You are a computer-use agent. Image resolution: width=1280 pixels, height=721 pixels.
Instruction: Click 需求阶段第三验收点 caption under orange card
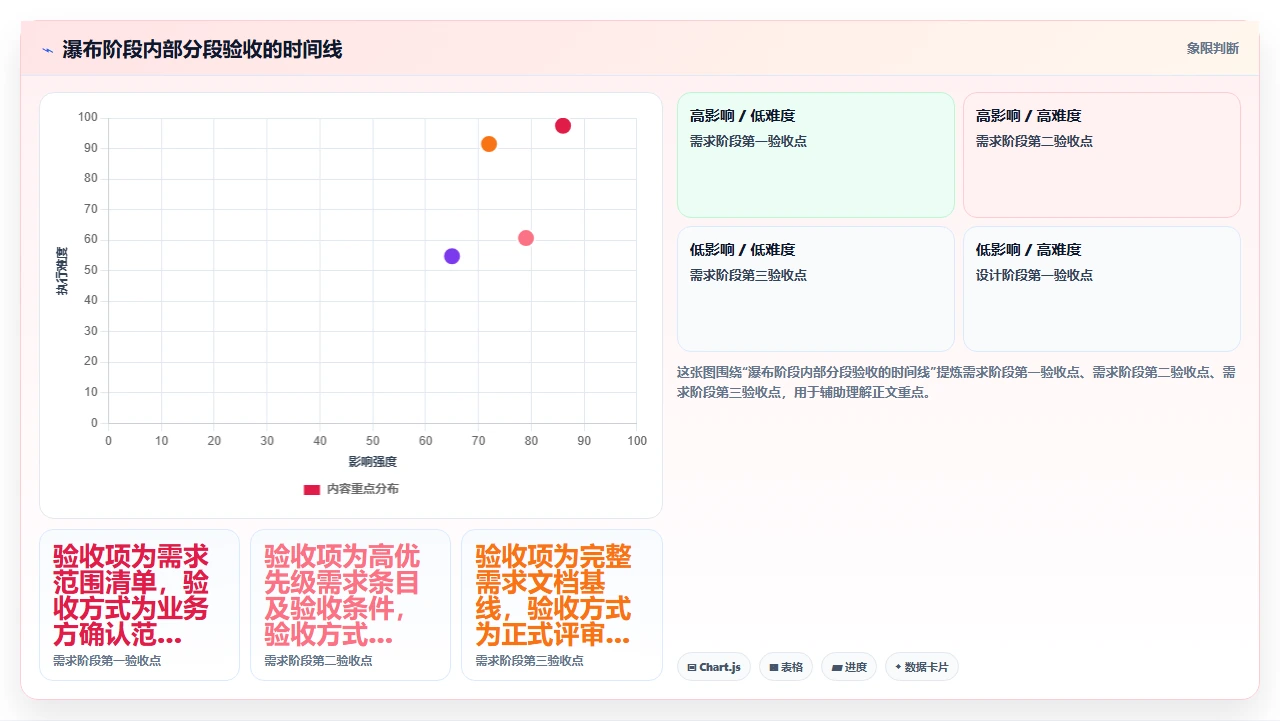529,661
